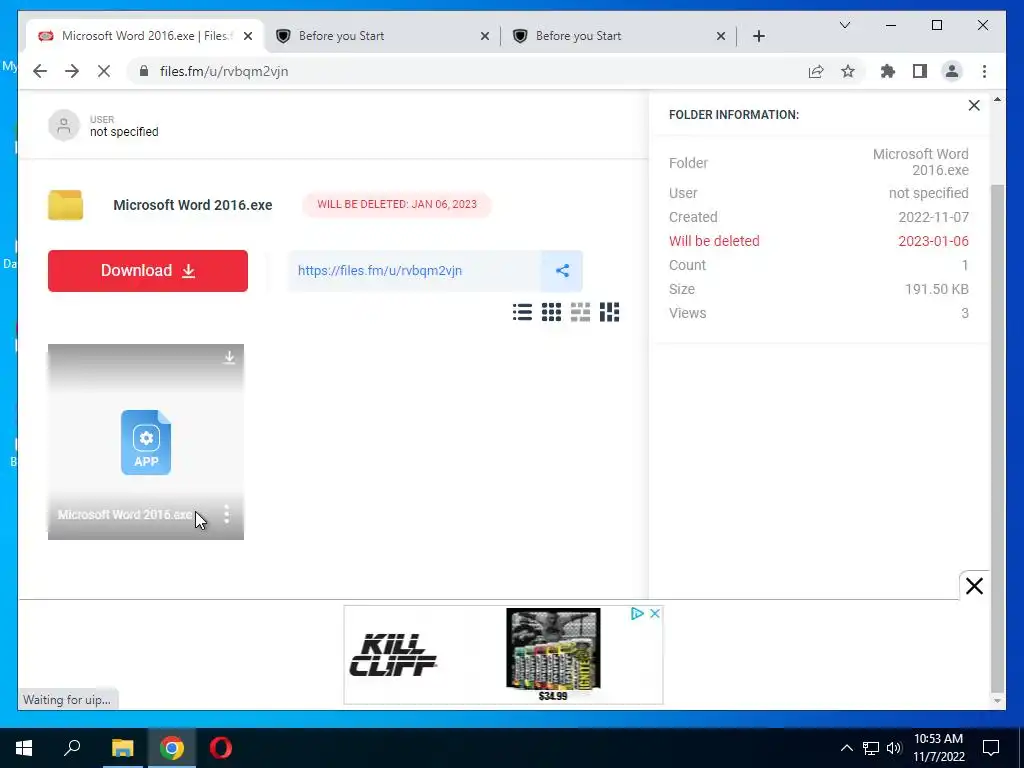Go back using the browser back arrow
1024x768 pixels.
tap(40, 71)
